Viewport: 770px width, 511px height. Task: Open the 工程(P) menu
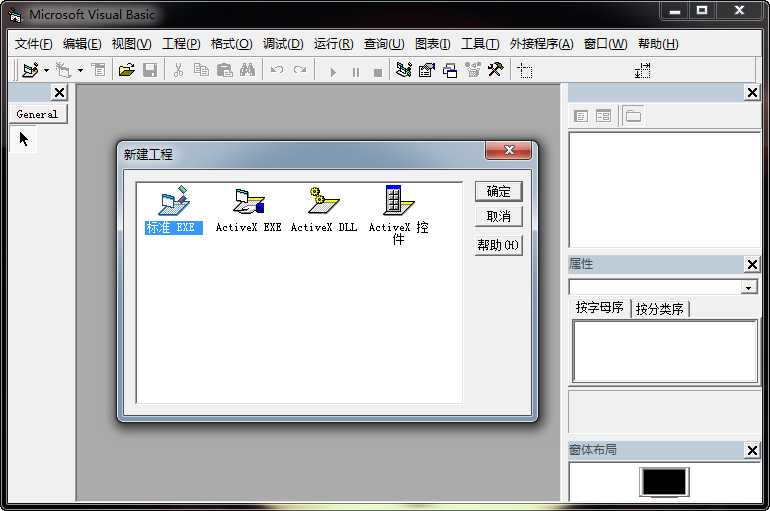(x=181, y=44)
